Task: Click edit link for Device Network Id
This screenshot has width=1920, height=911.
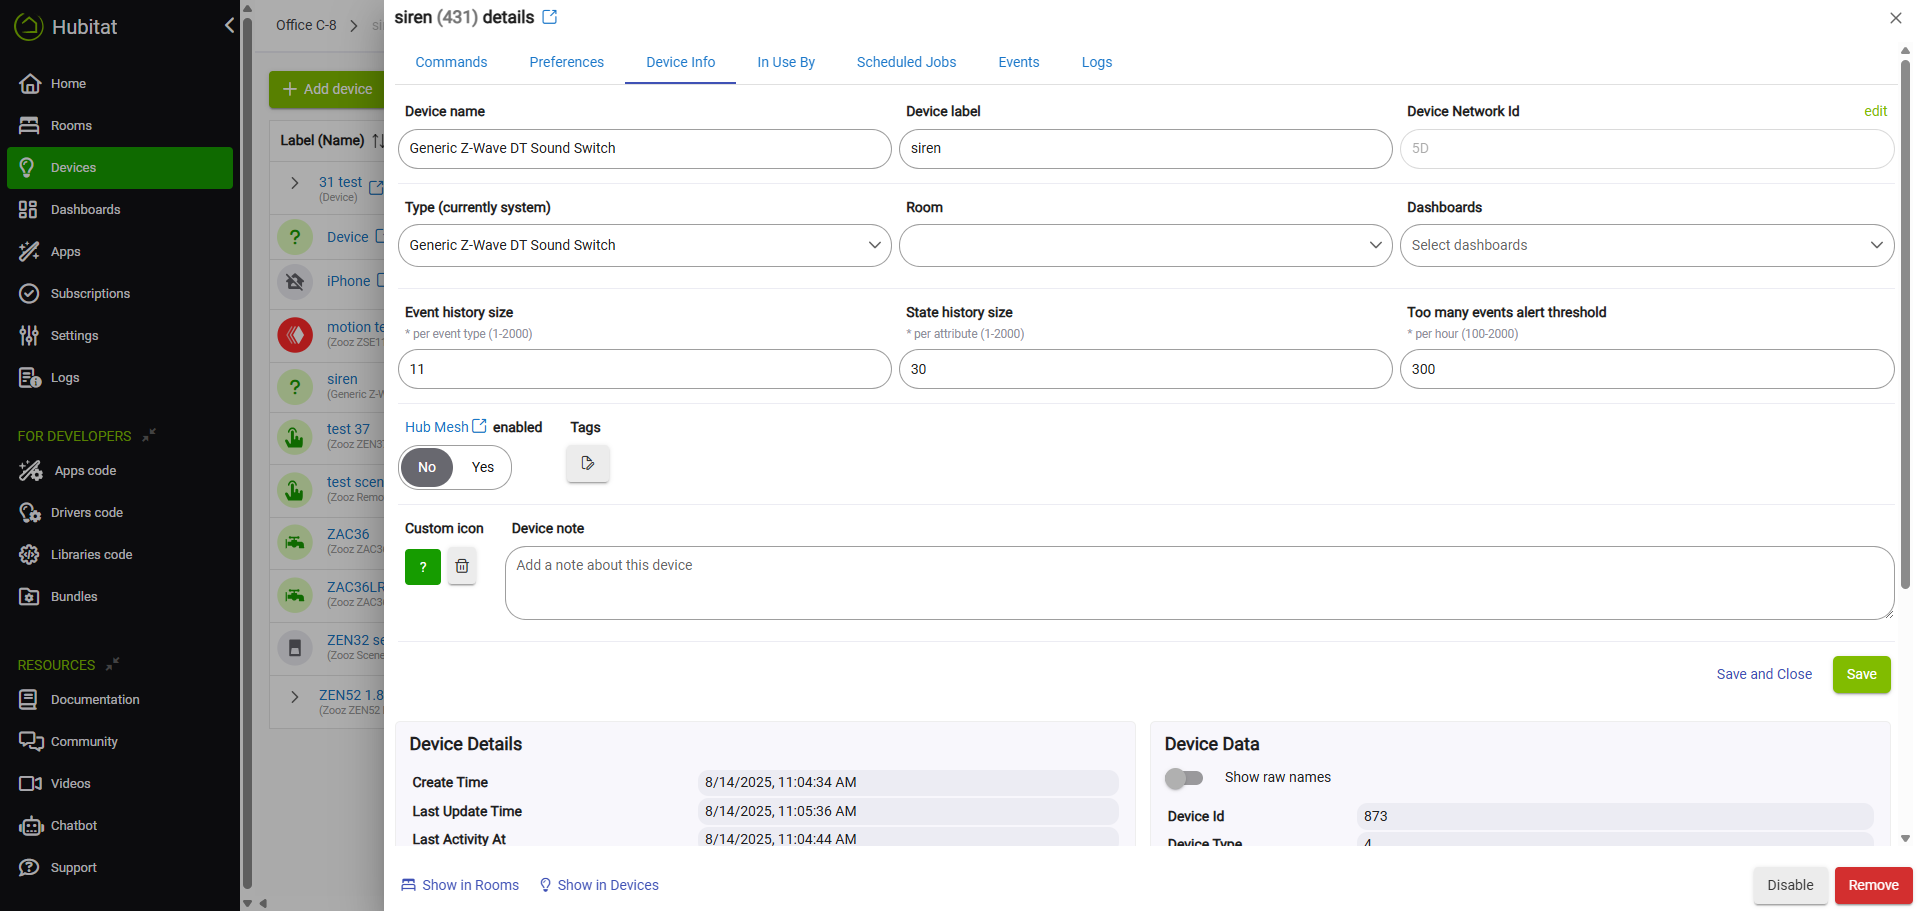Action: click(x=1875, y=111)
